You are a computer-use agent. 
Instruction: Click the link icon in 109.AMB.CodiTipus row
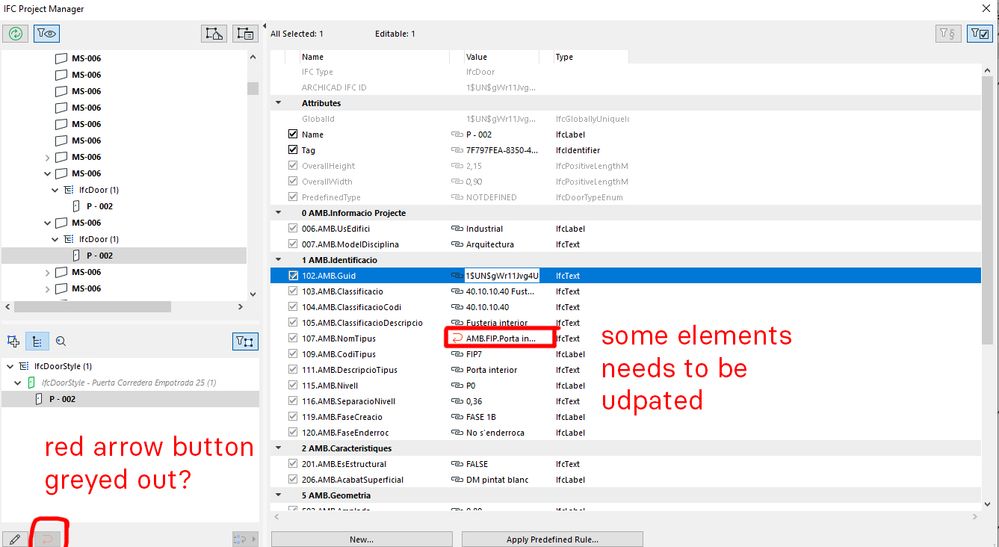pos(457,354)
